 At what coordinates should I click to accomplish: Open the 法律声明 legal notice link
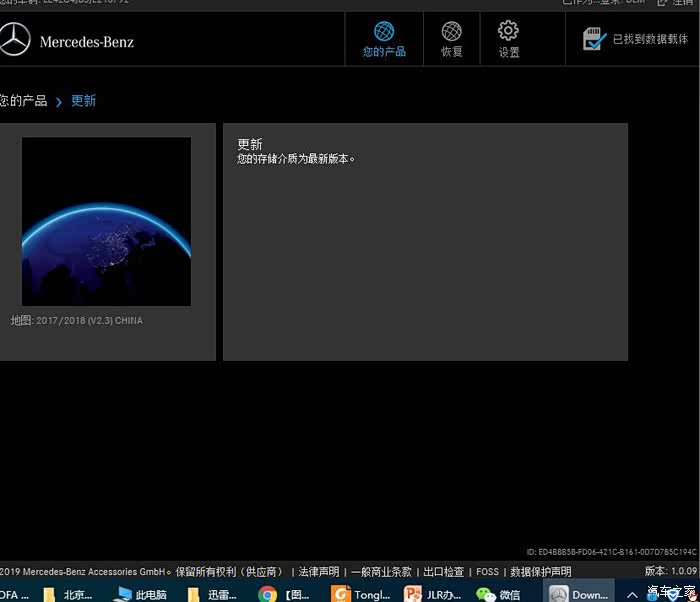[319, 572]
